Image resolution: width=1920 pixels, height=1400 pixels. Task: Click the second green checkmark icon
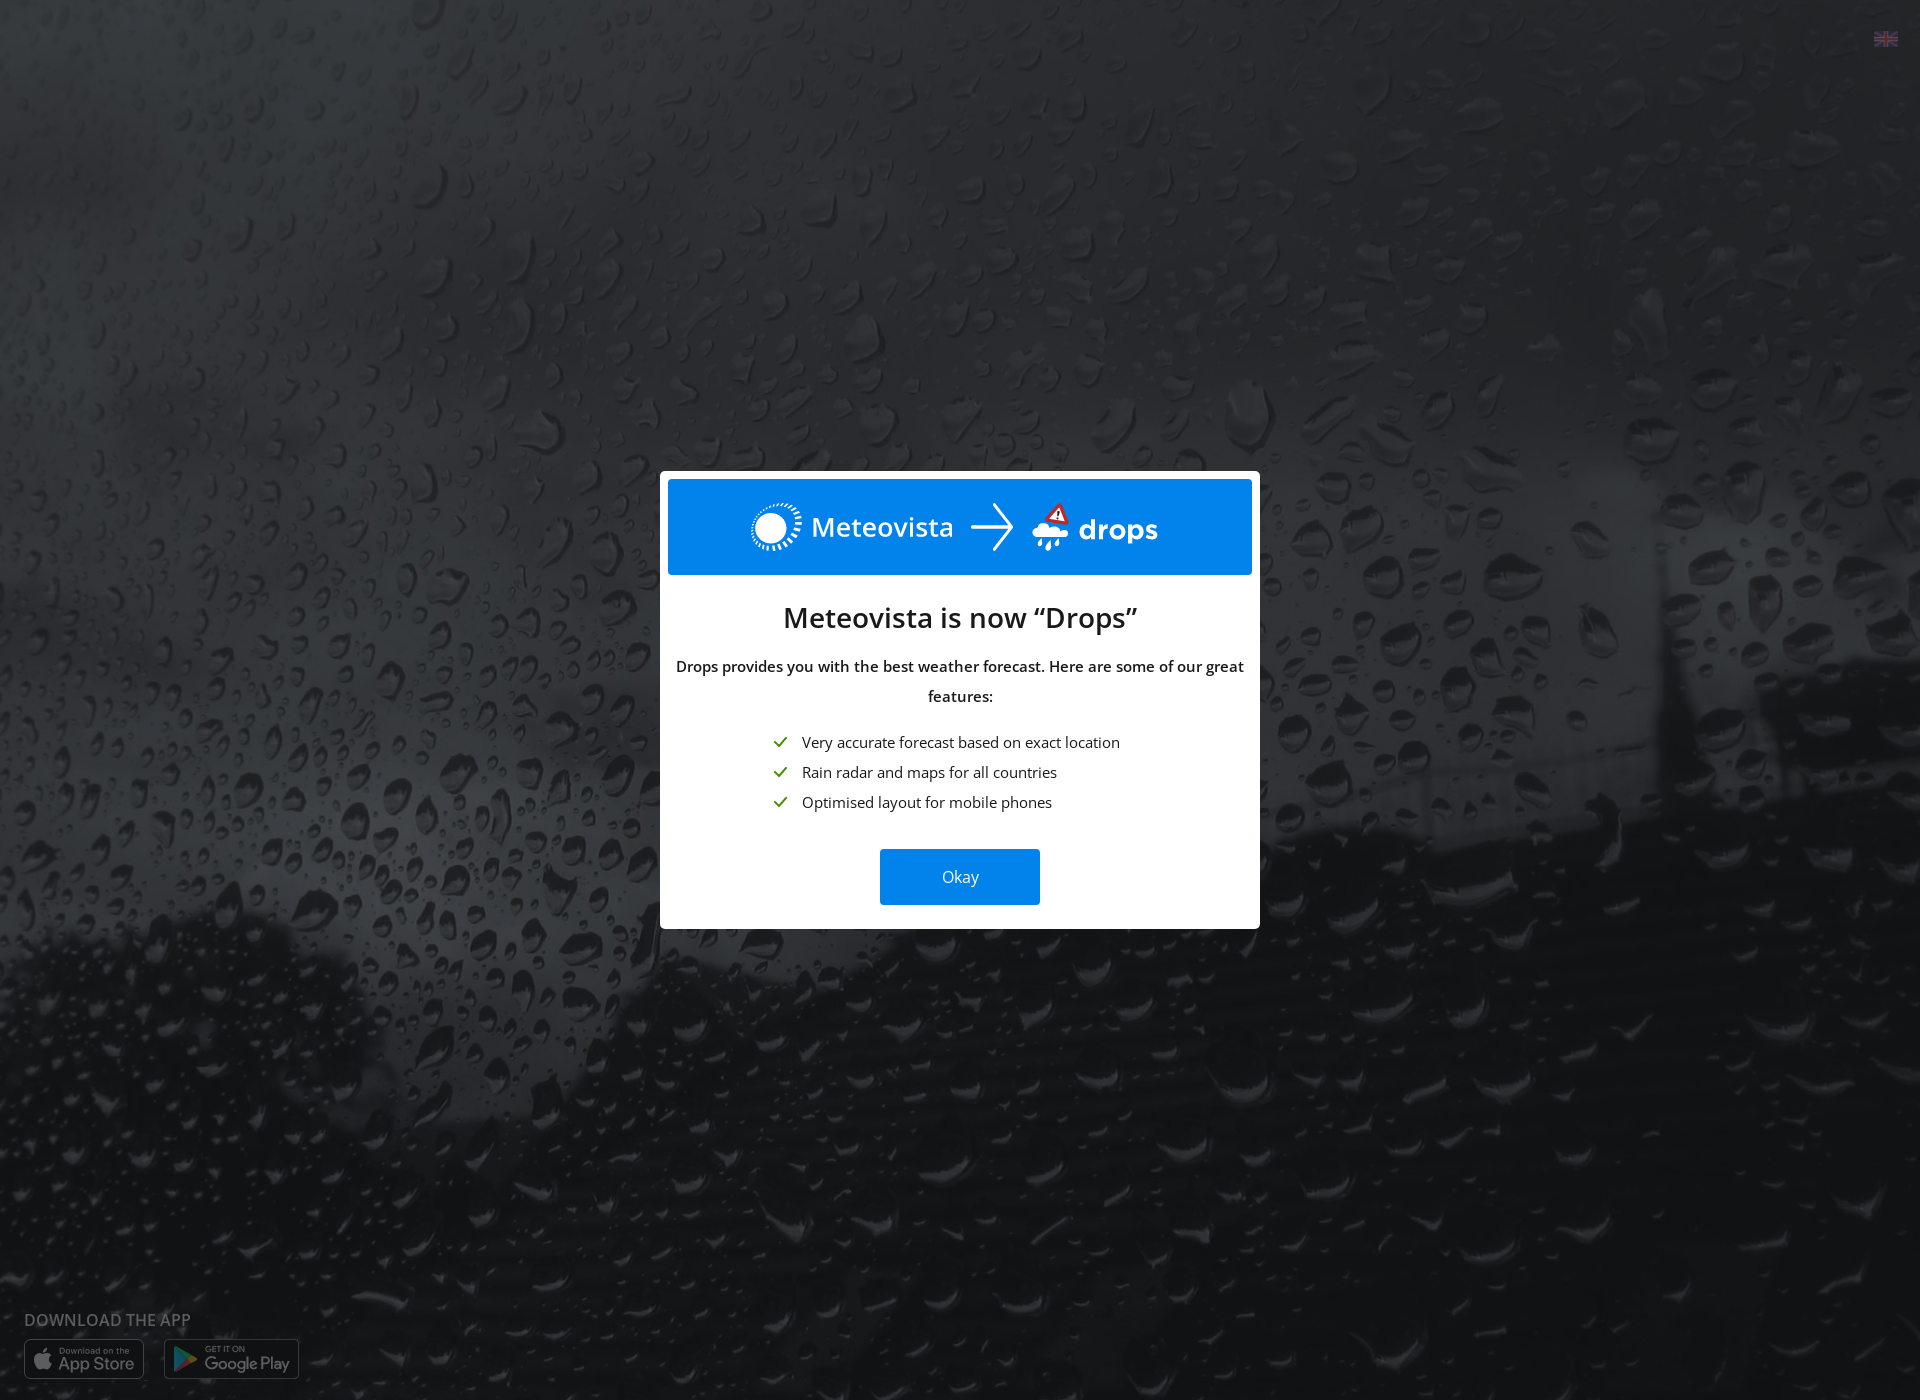778,771
